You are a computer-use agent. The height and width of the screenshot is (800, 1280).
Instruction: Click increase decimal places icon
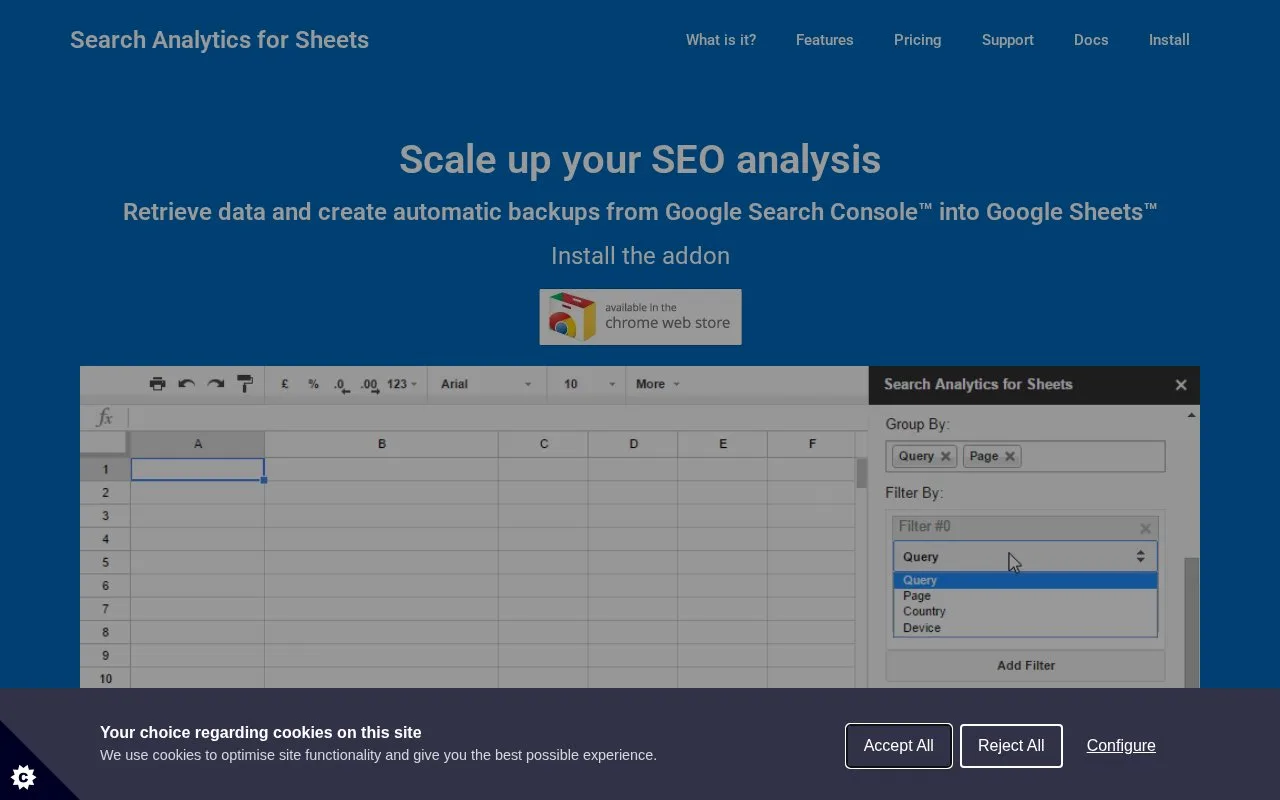point(370,385)
